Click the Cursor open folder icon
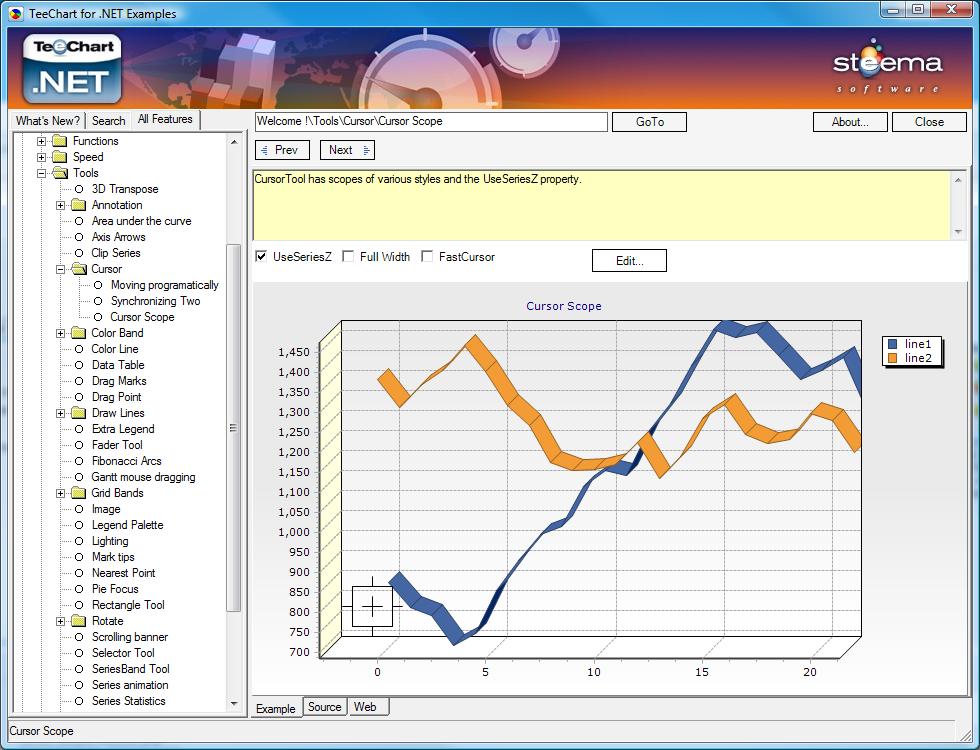The width and height of the screenshot is (980, 750). coord(79,269)
